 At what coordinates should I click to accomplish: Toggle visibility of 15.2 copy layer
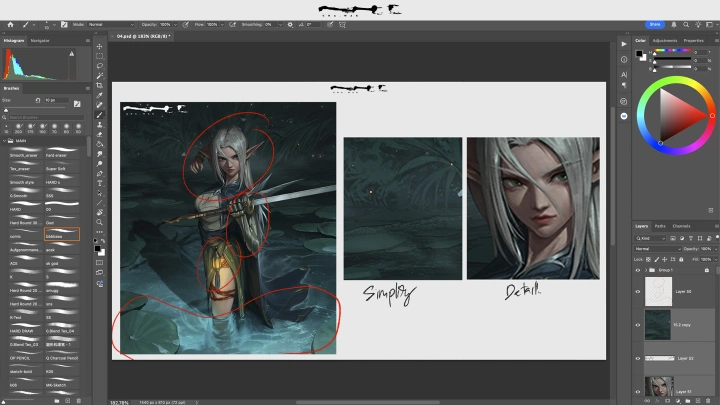[637, 325]
